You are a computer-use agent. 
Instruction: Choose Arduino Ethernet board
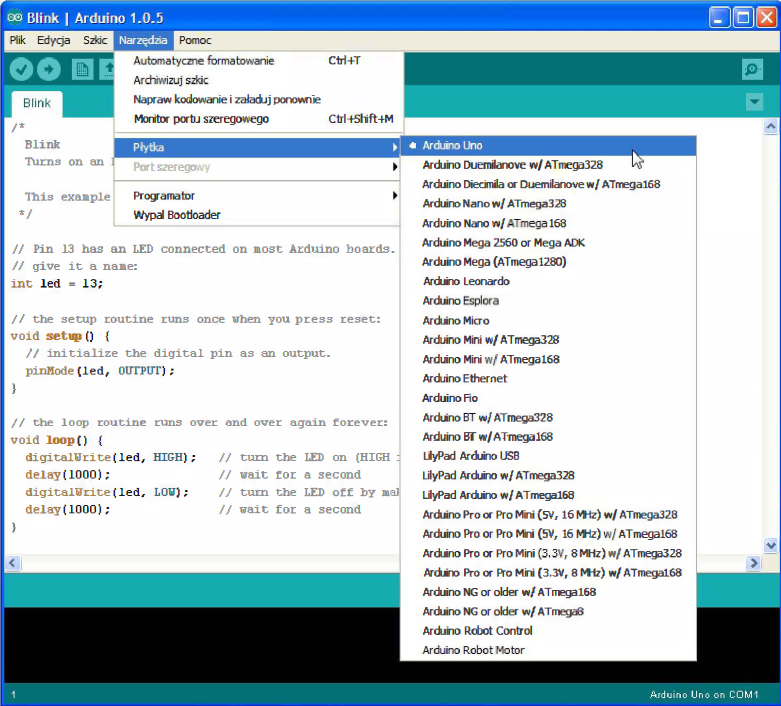tap(548, 379)
